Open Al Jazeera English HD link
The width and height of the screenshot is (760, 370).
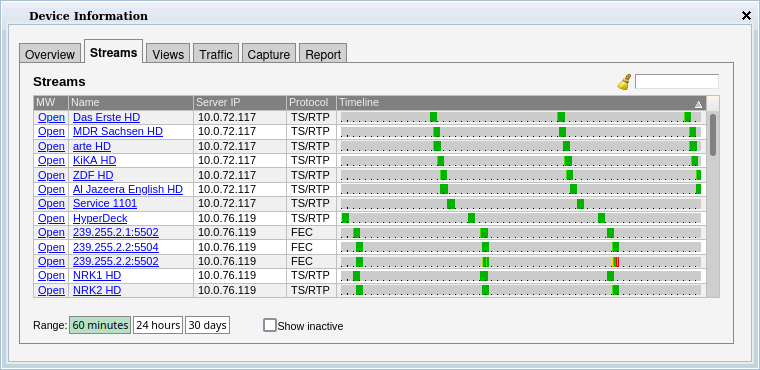(128, 189)
